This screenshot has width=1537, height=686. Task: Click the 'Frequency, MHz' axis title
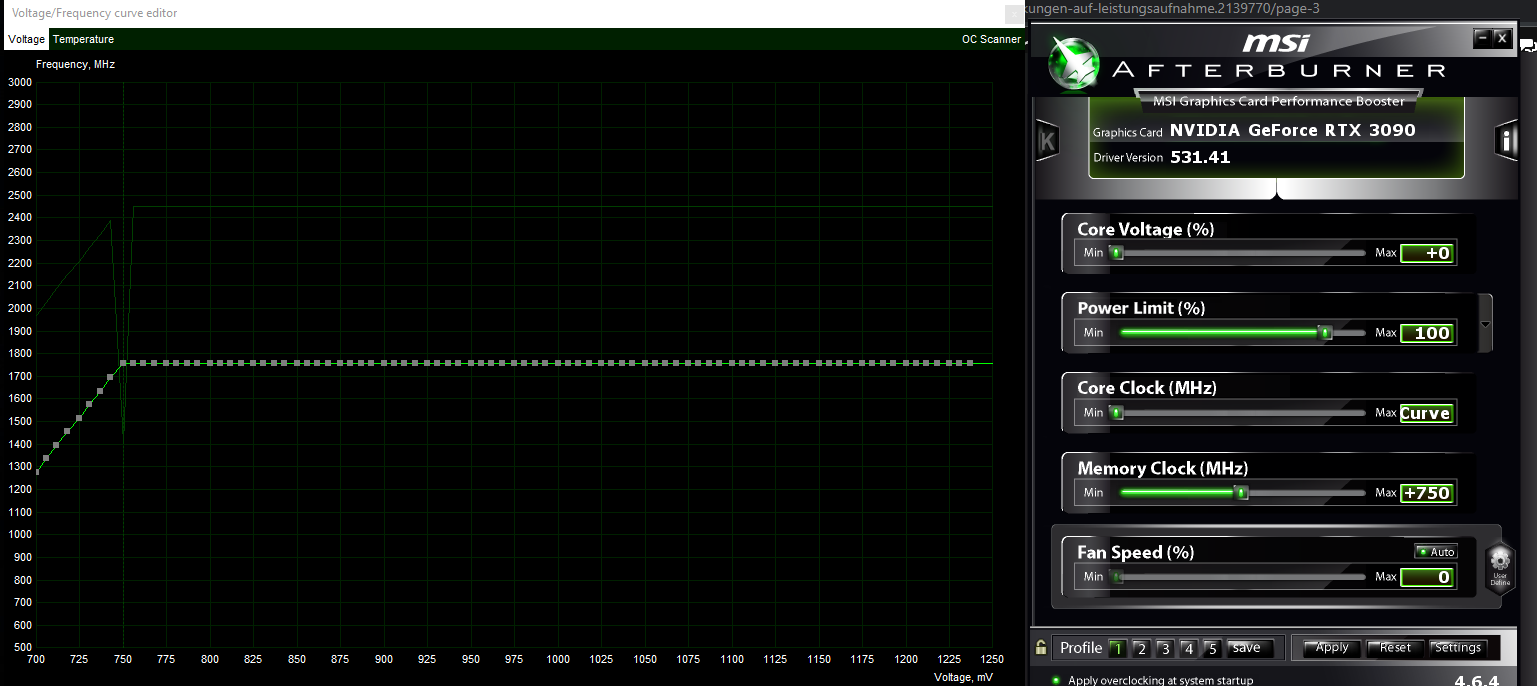click(75, 64)
